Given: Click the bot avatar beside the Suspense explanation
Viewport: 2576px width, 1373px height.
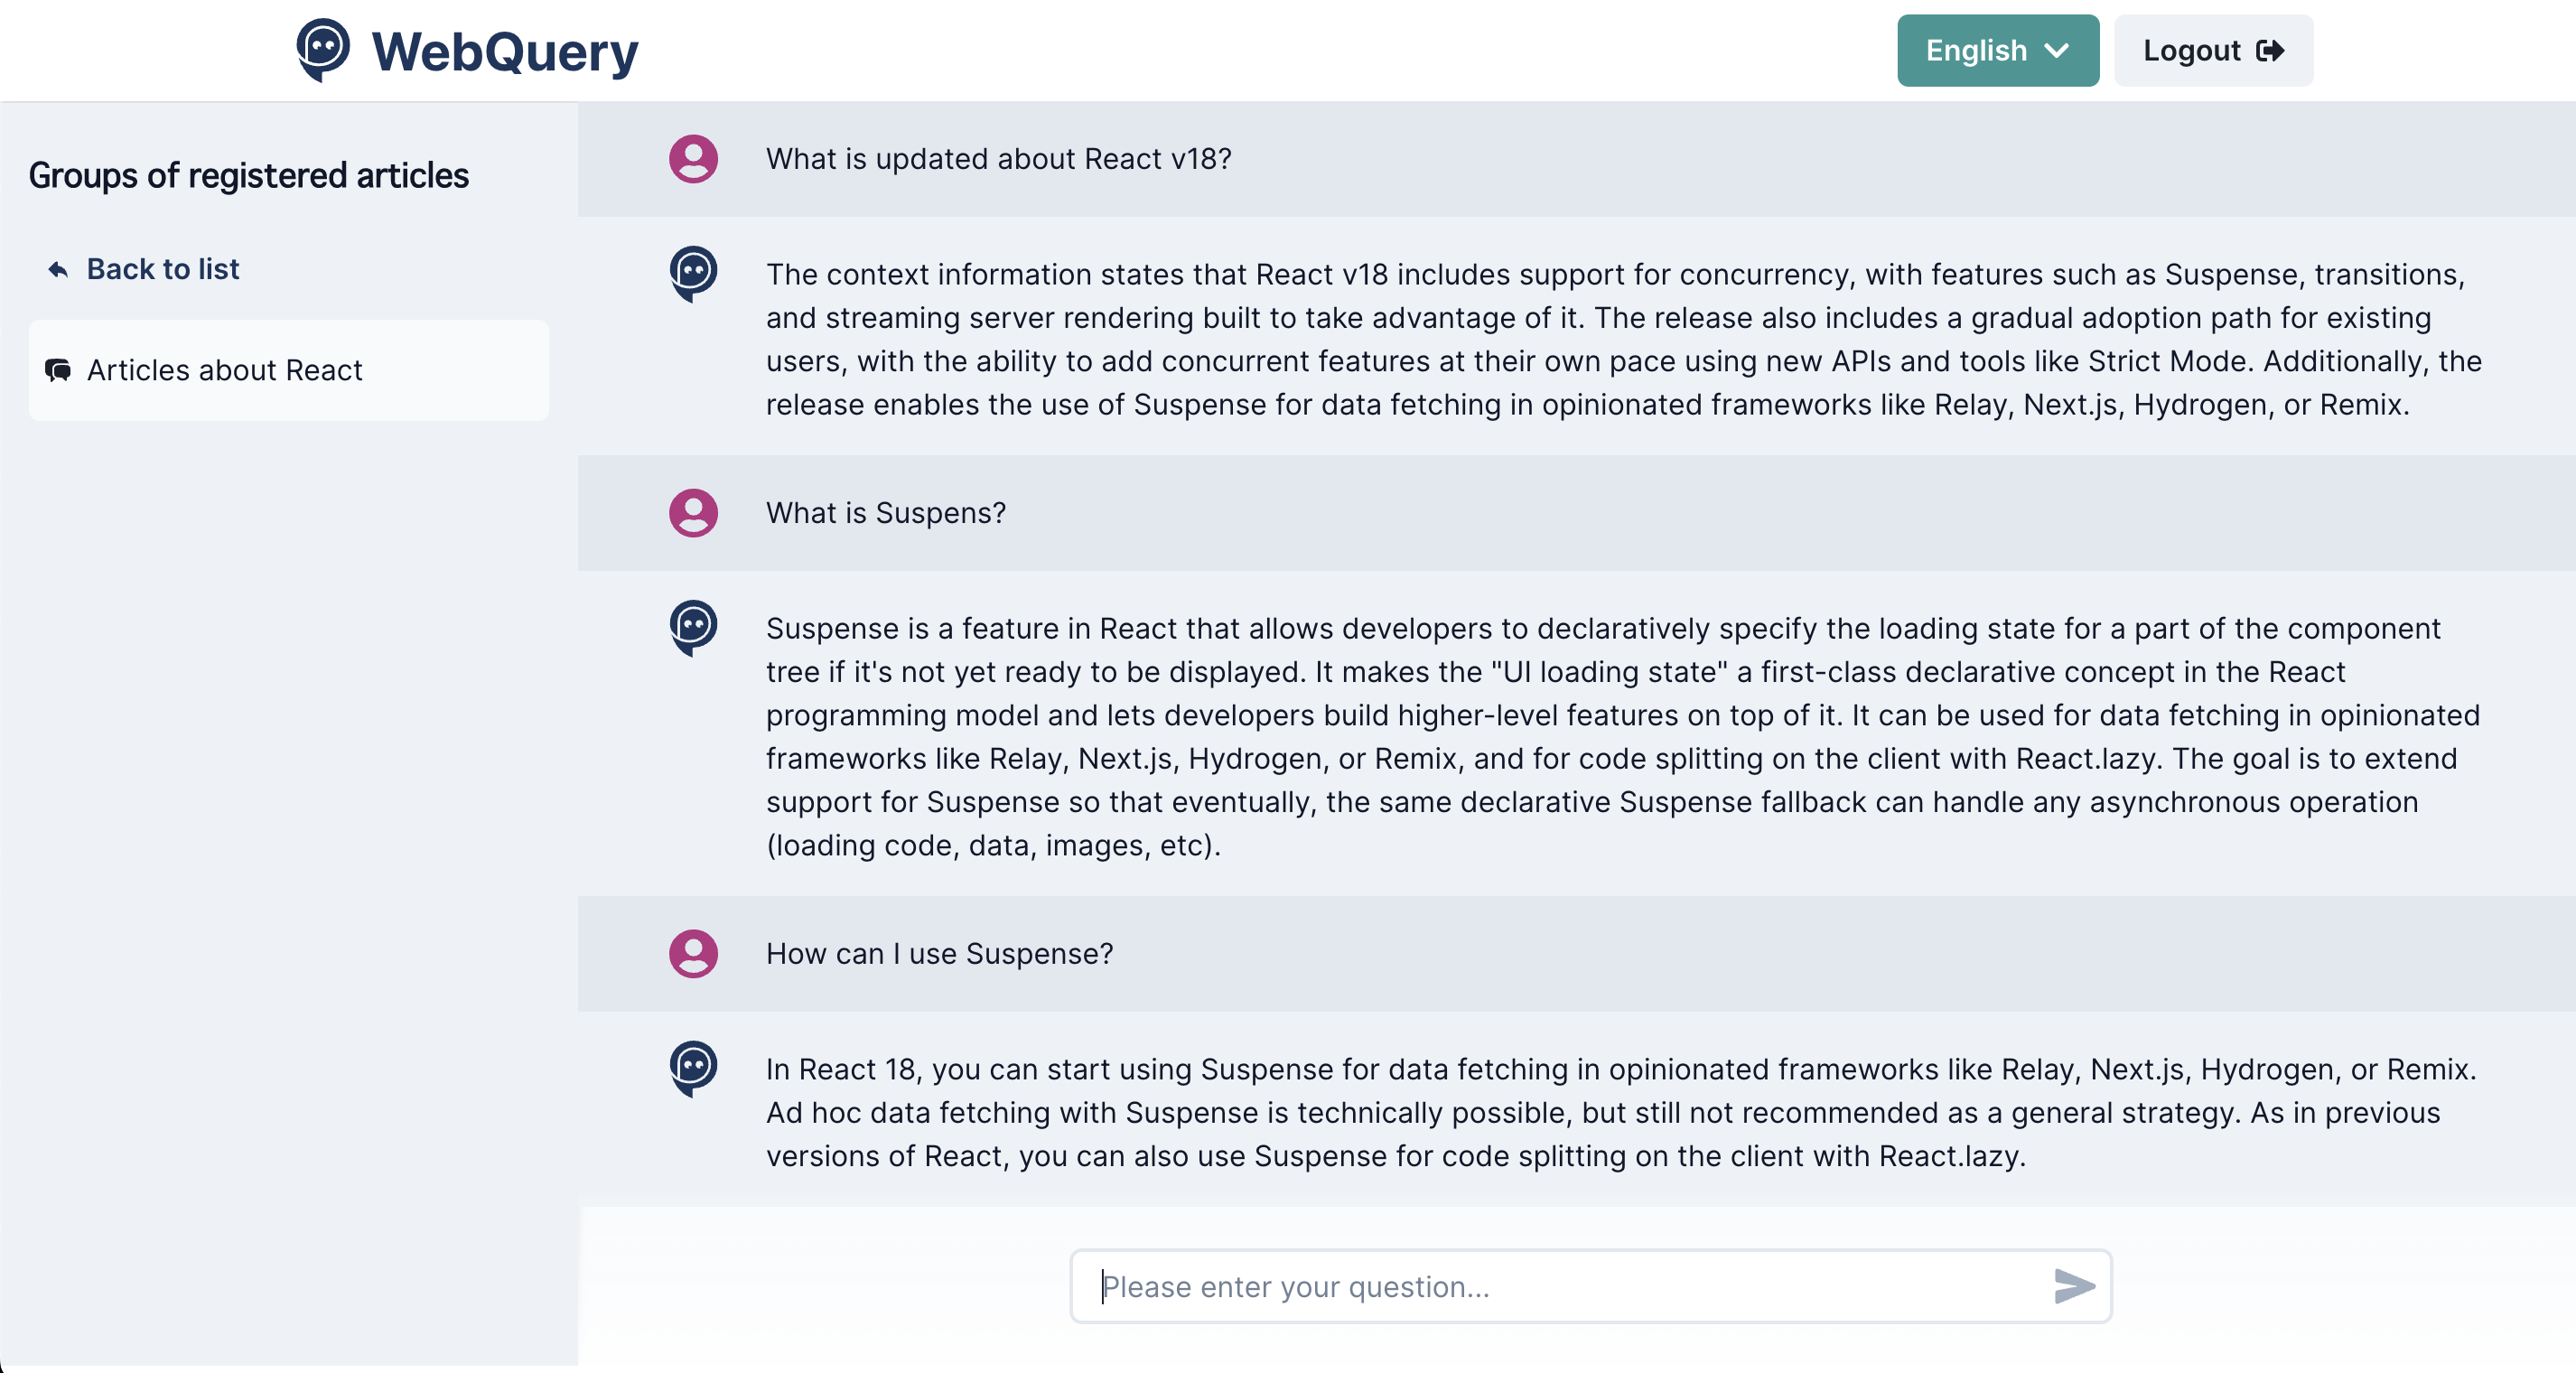Looking at the screenshot, I should (693, 628).
